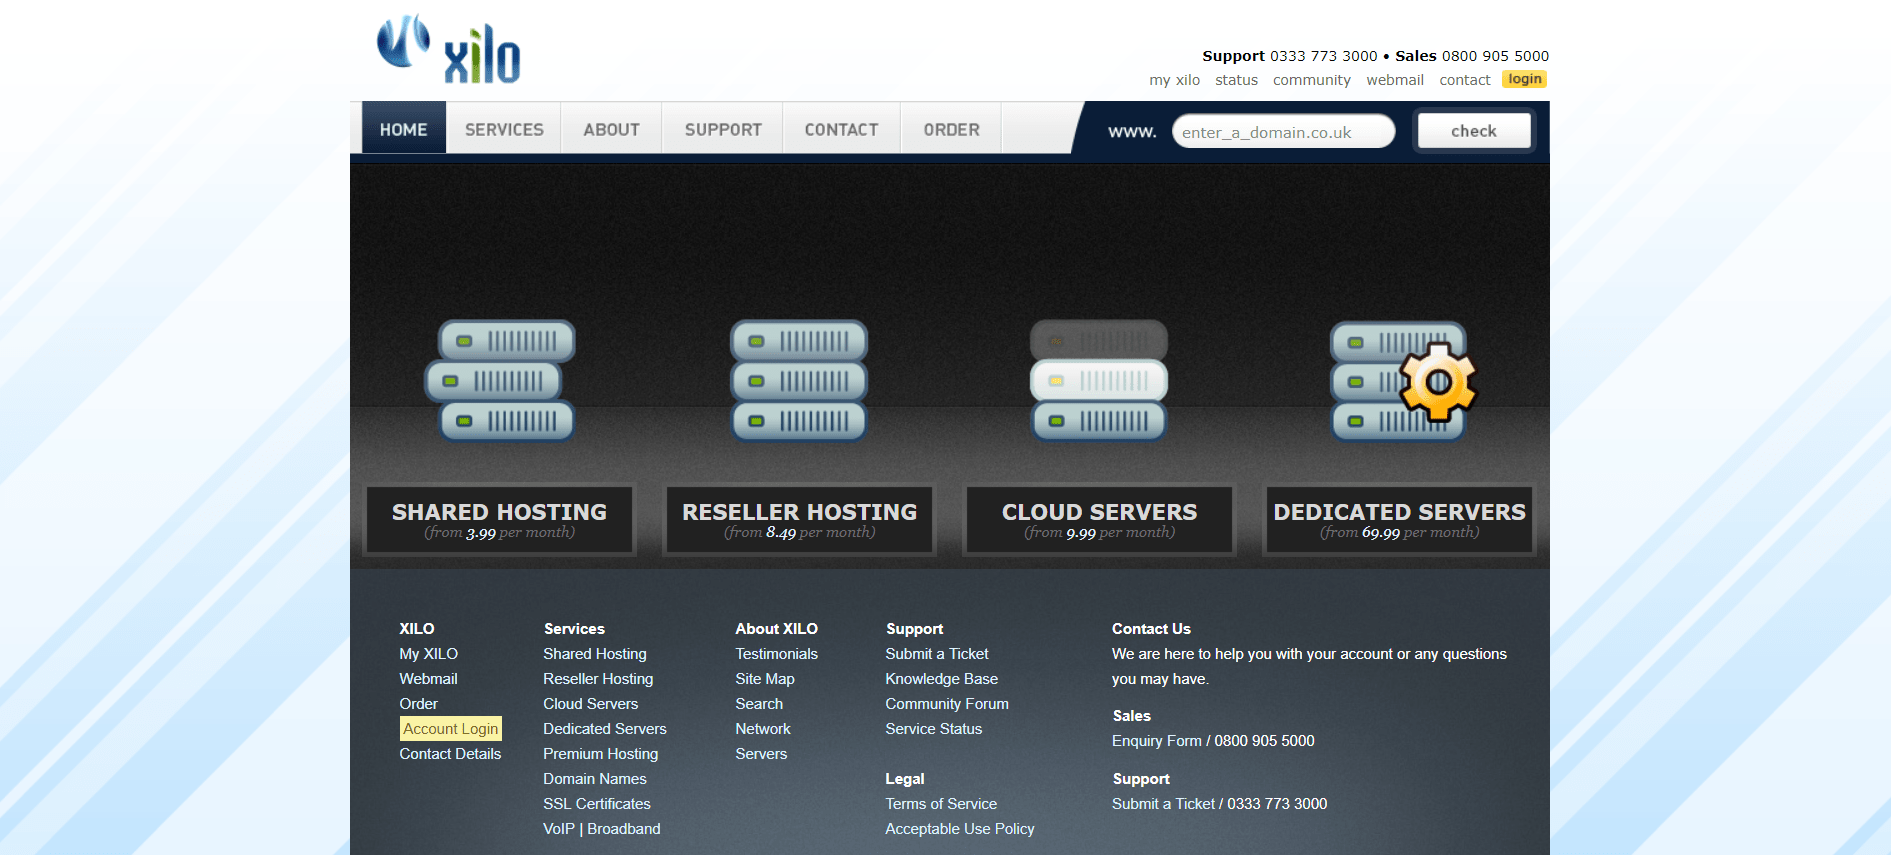Open Webmail footer link
Viewport: 1891px width, 855px height.
tap(428, 679)
